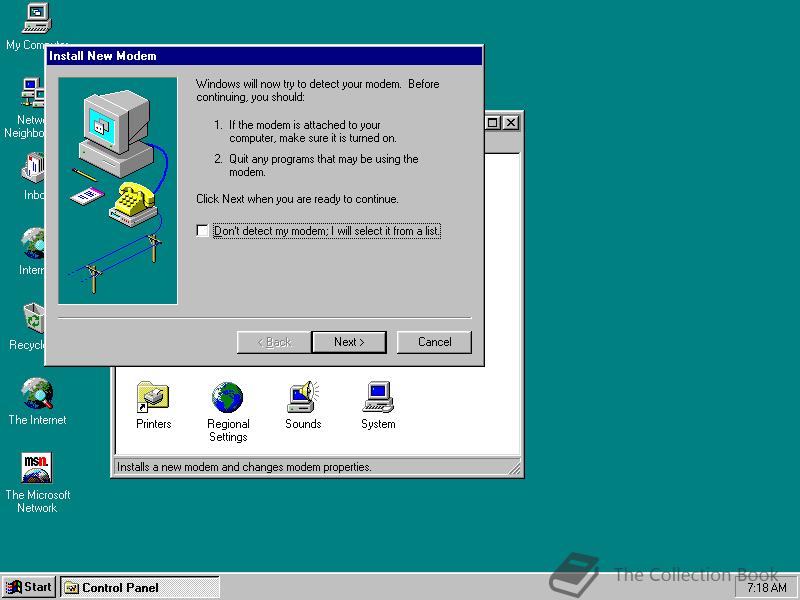800x600 pixels.
Task: Click the Install New Modem title bar
Action: tap(264, 56)
